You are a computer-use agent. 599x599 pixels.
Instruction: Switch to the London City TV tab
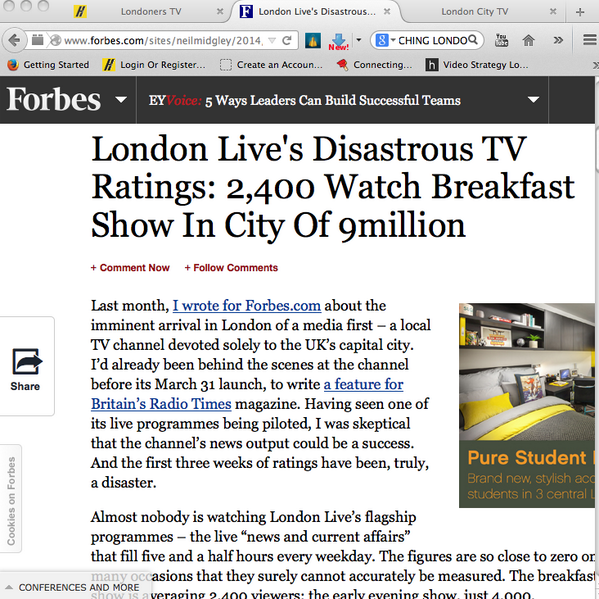(475, 12)
